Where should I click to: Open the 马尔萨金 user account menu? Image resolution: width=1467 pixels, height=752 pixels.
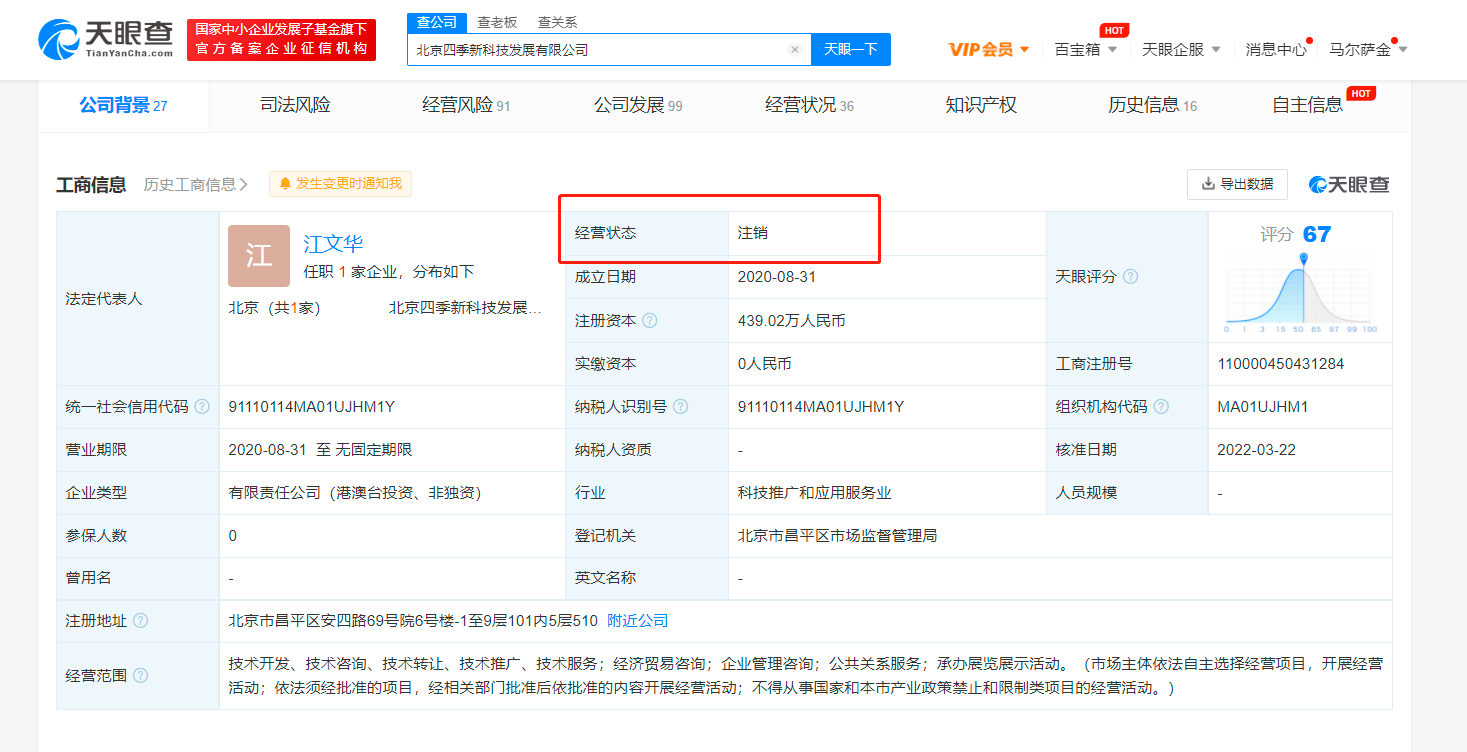pos(1368,49)
